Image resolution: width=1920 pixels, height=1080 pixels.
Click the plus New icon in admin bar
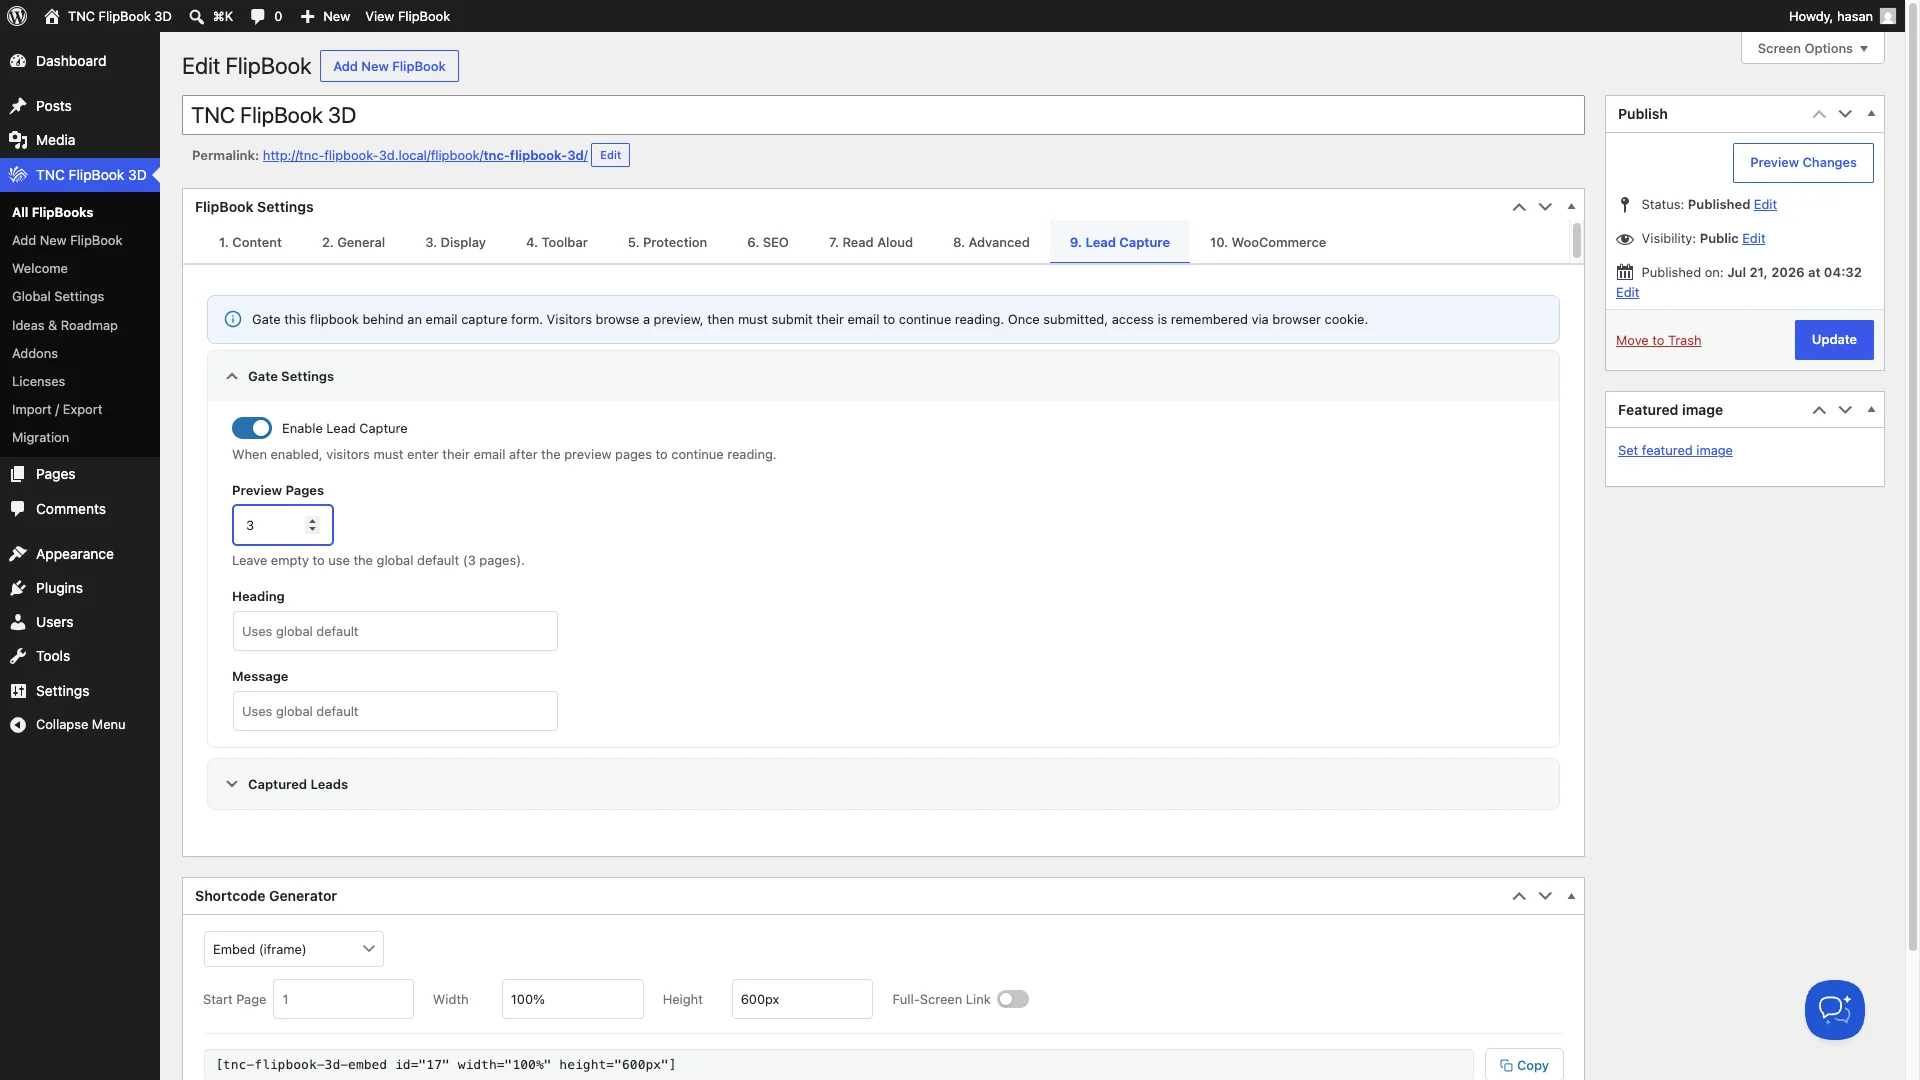(308, 16)
